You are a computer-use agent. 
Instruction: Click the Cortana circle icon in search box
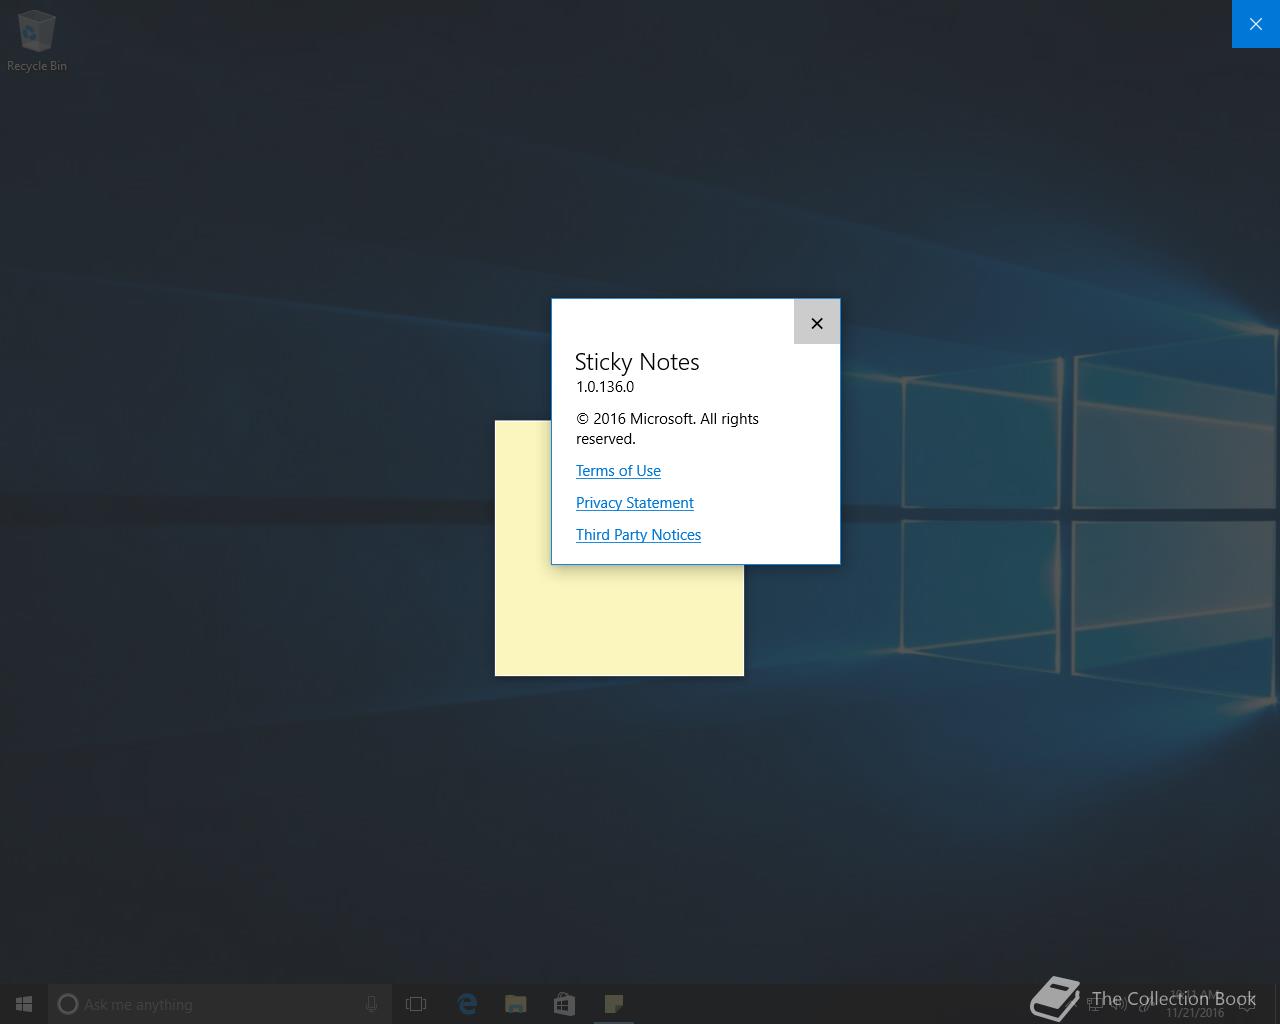click(x=68, y=1004)
